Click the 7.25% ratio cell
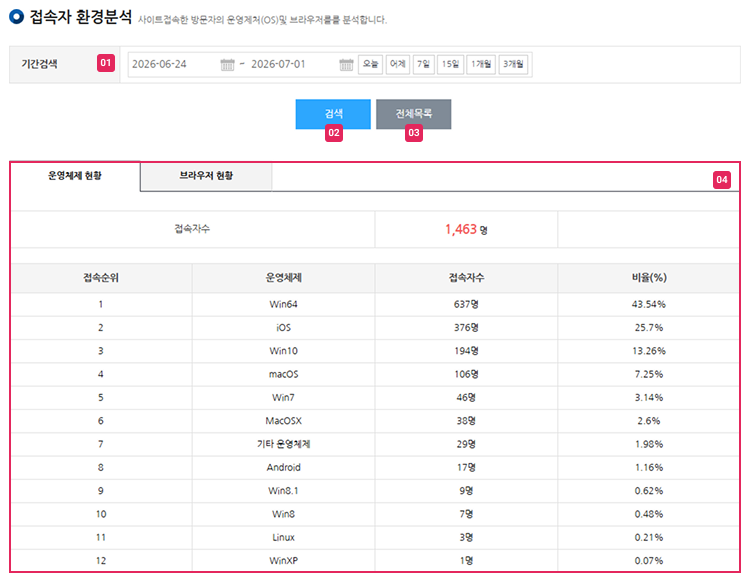 tap(649, 374)
